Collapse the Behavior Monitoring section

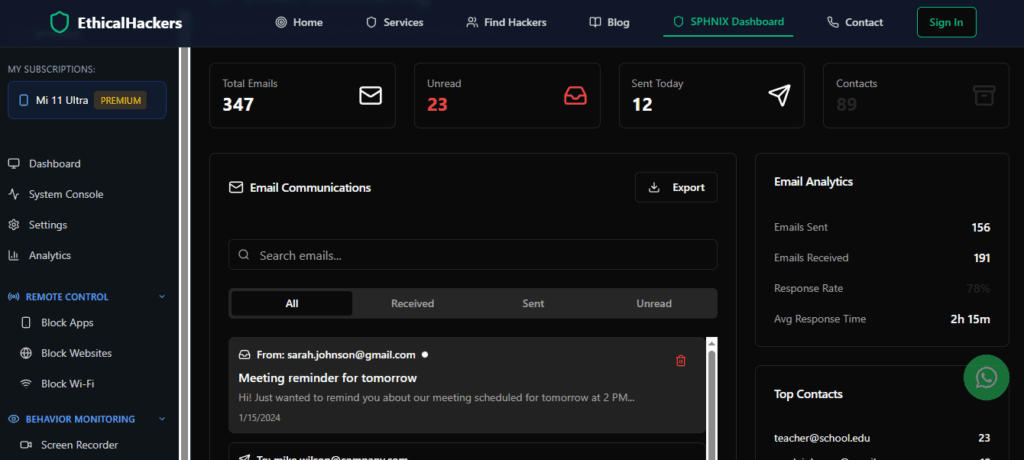click(x=162, y=419)
